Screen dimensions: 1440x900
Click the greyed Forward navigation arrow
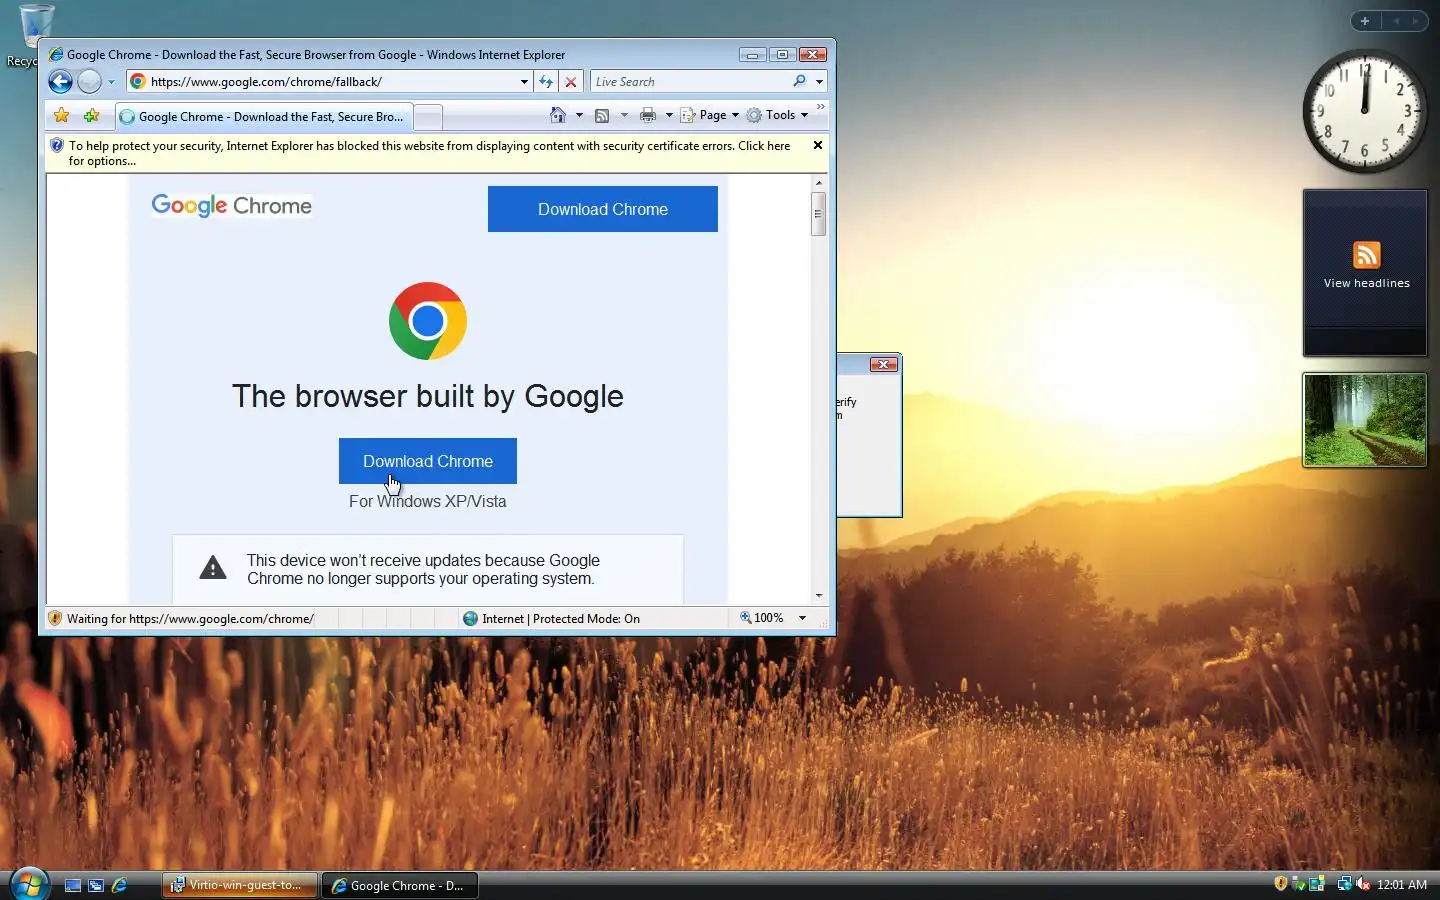(x=89, y=82)
